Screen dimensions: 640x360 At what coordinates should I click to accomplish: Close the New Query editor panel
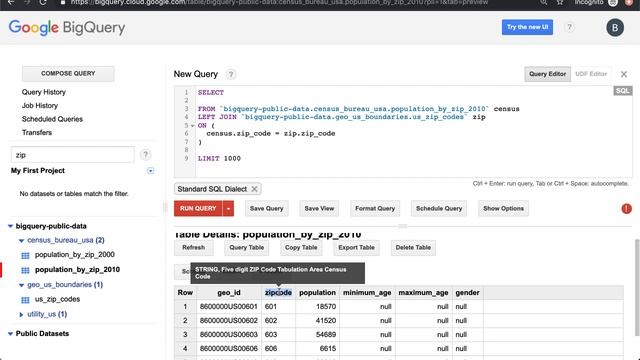coord(624,74)
